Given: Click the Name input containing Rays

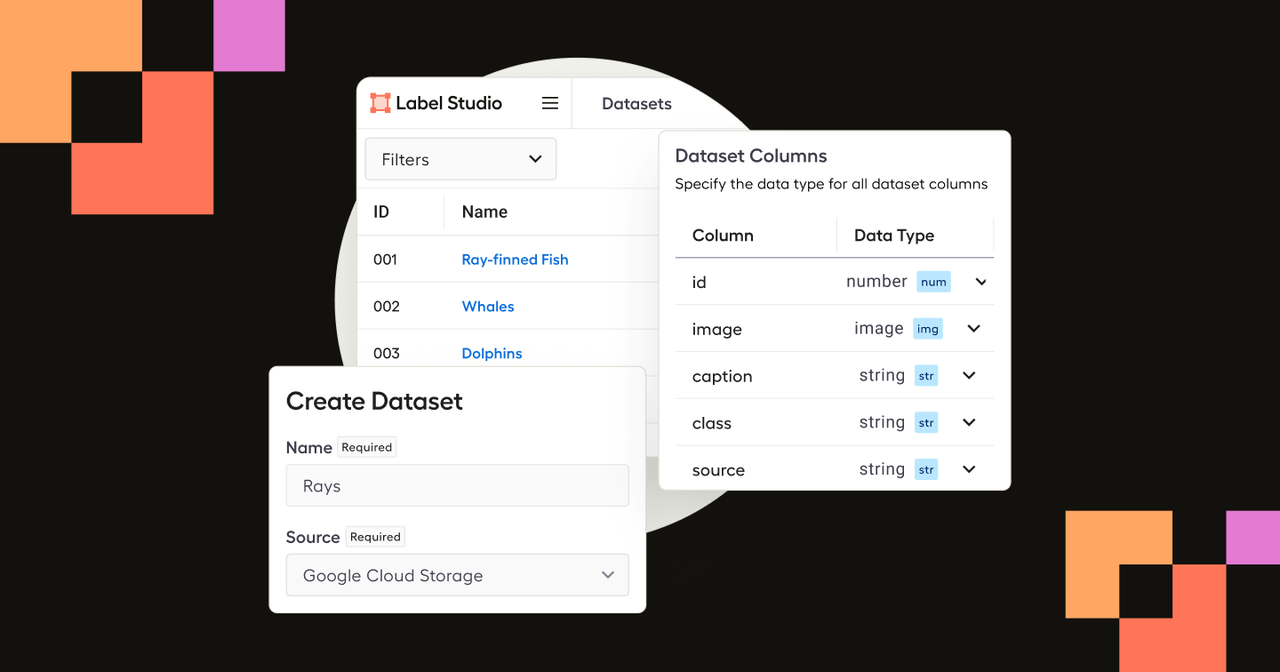Looking at the screenshot, I should click(457, 485).
